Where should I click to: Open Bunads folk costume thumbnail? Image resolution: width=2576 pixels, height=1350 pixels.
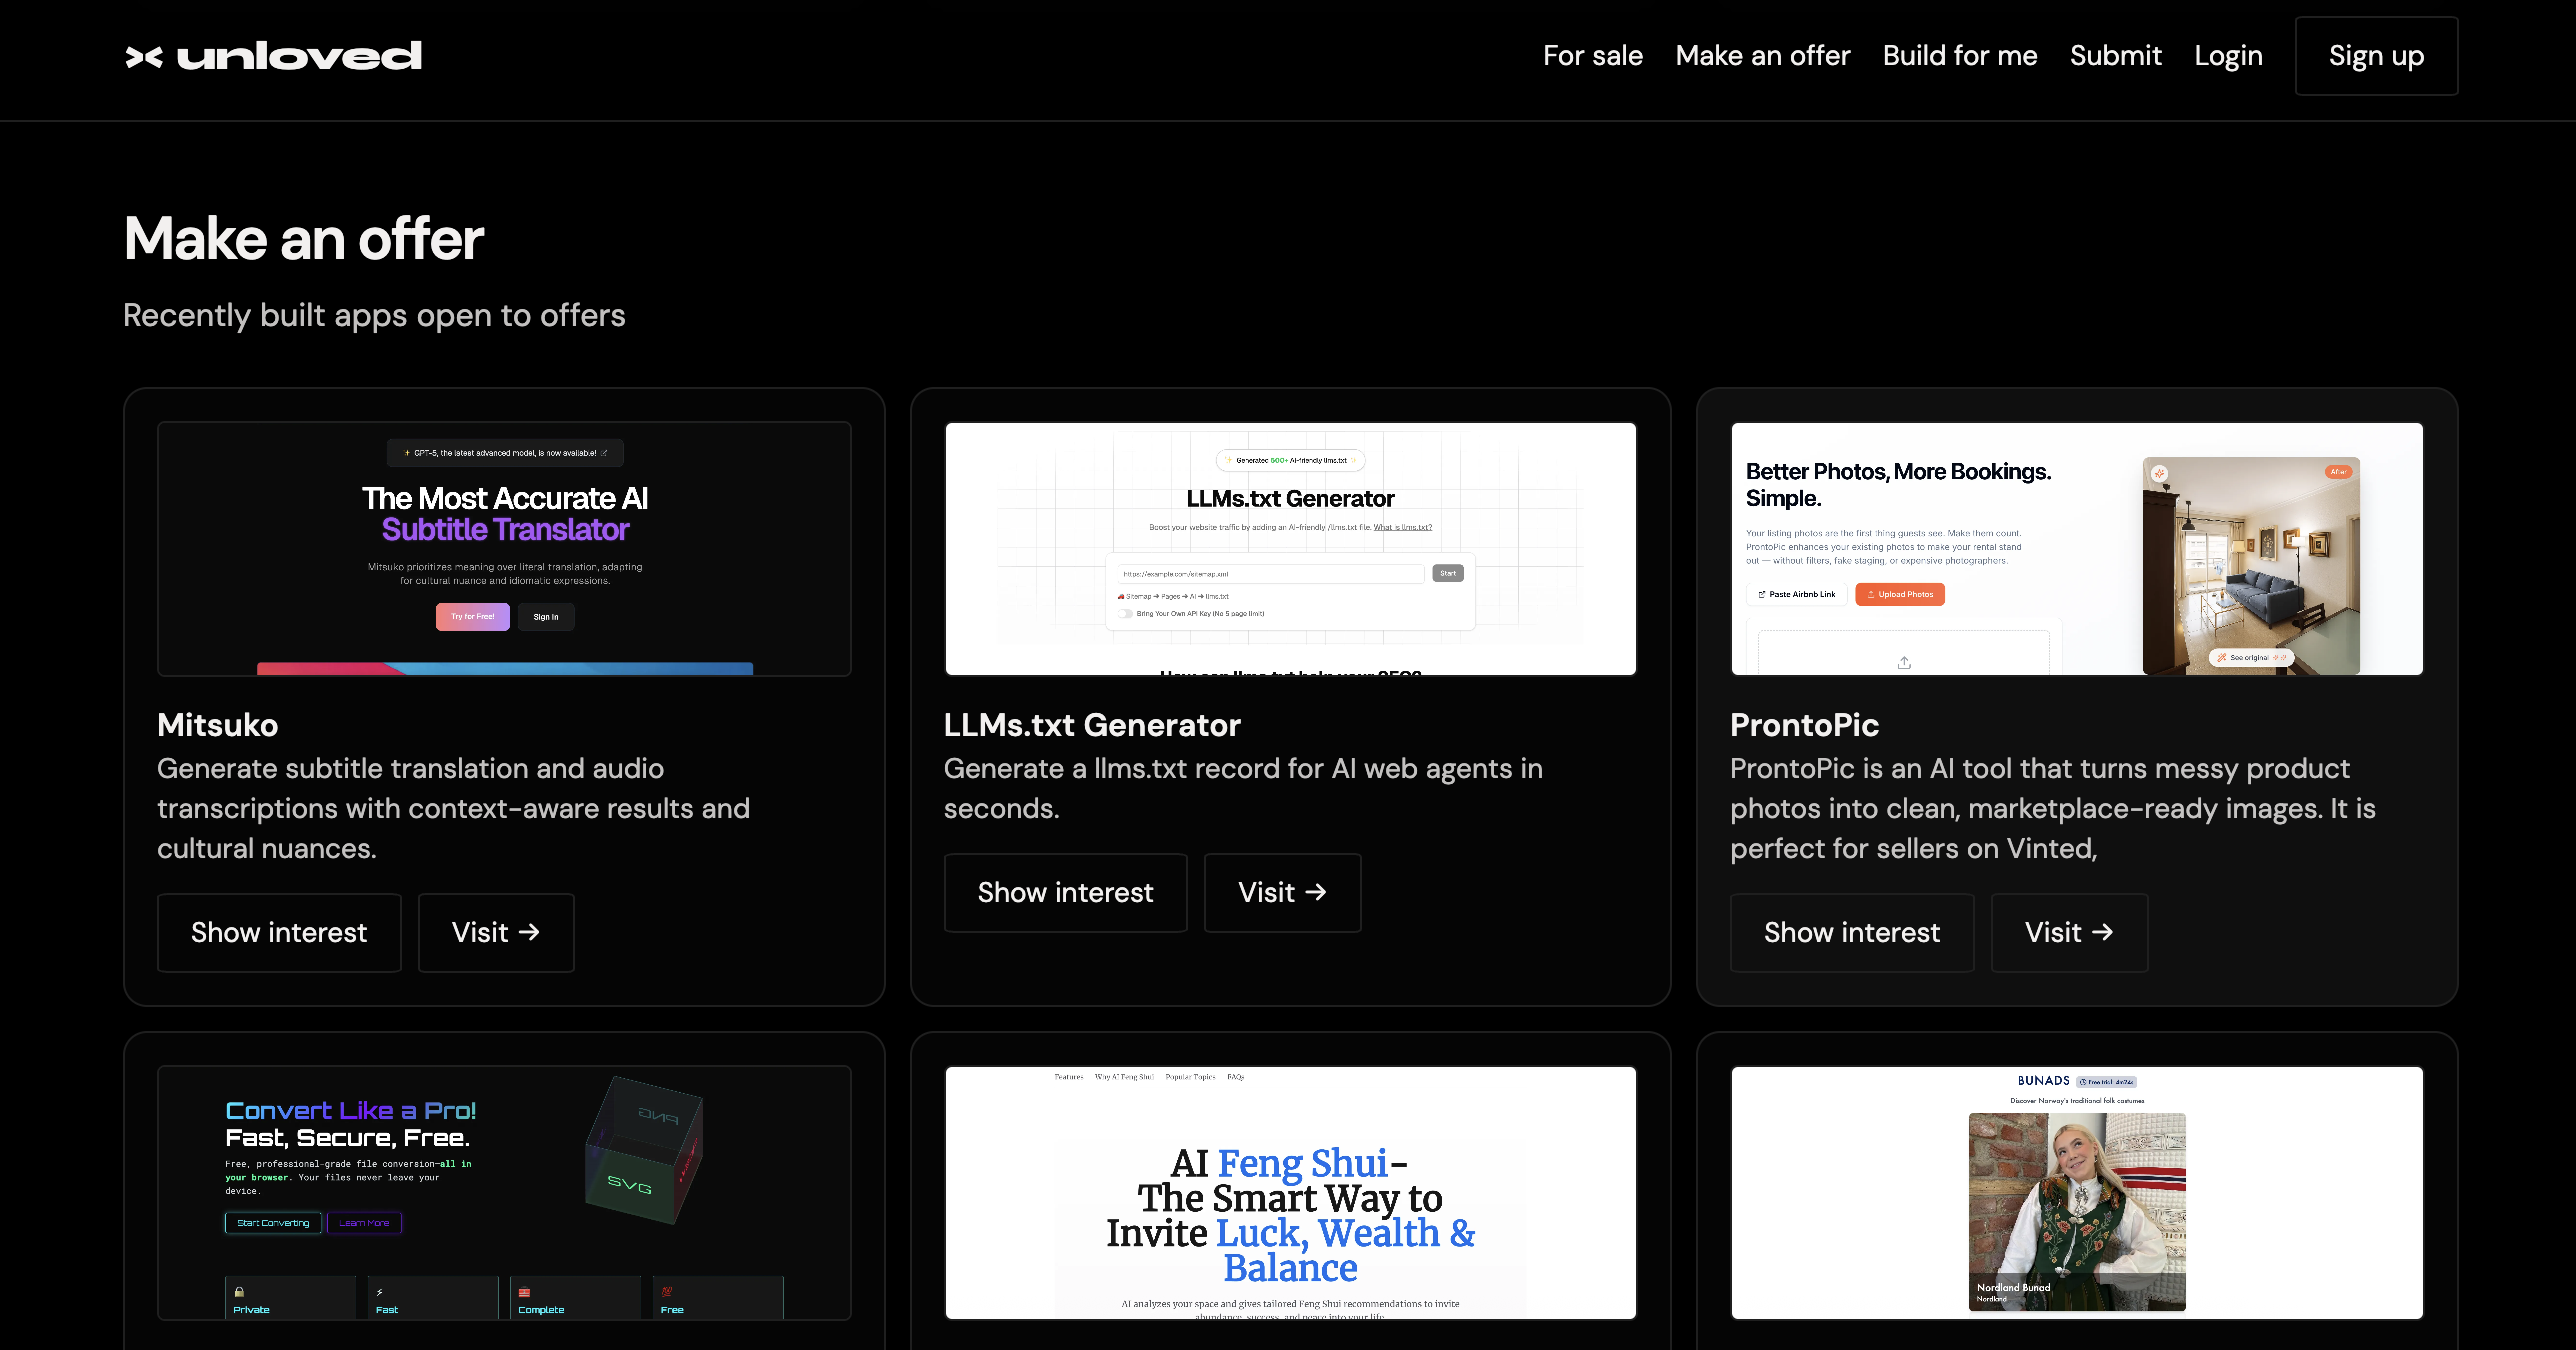pos(2077,1192)
